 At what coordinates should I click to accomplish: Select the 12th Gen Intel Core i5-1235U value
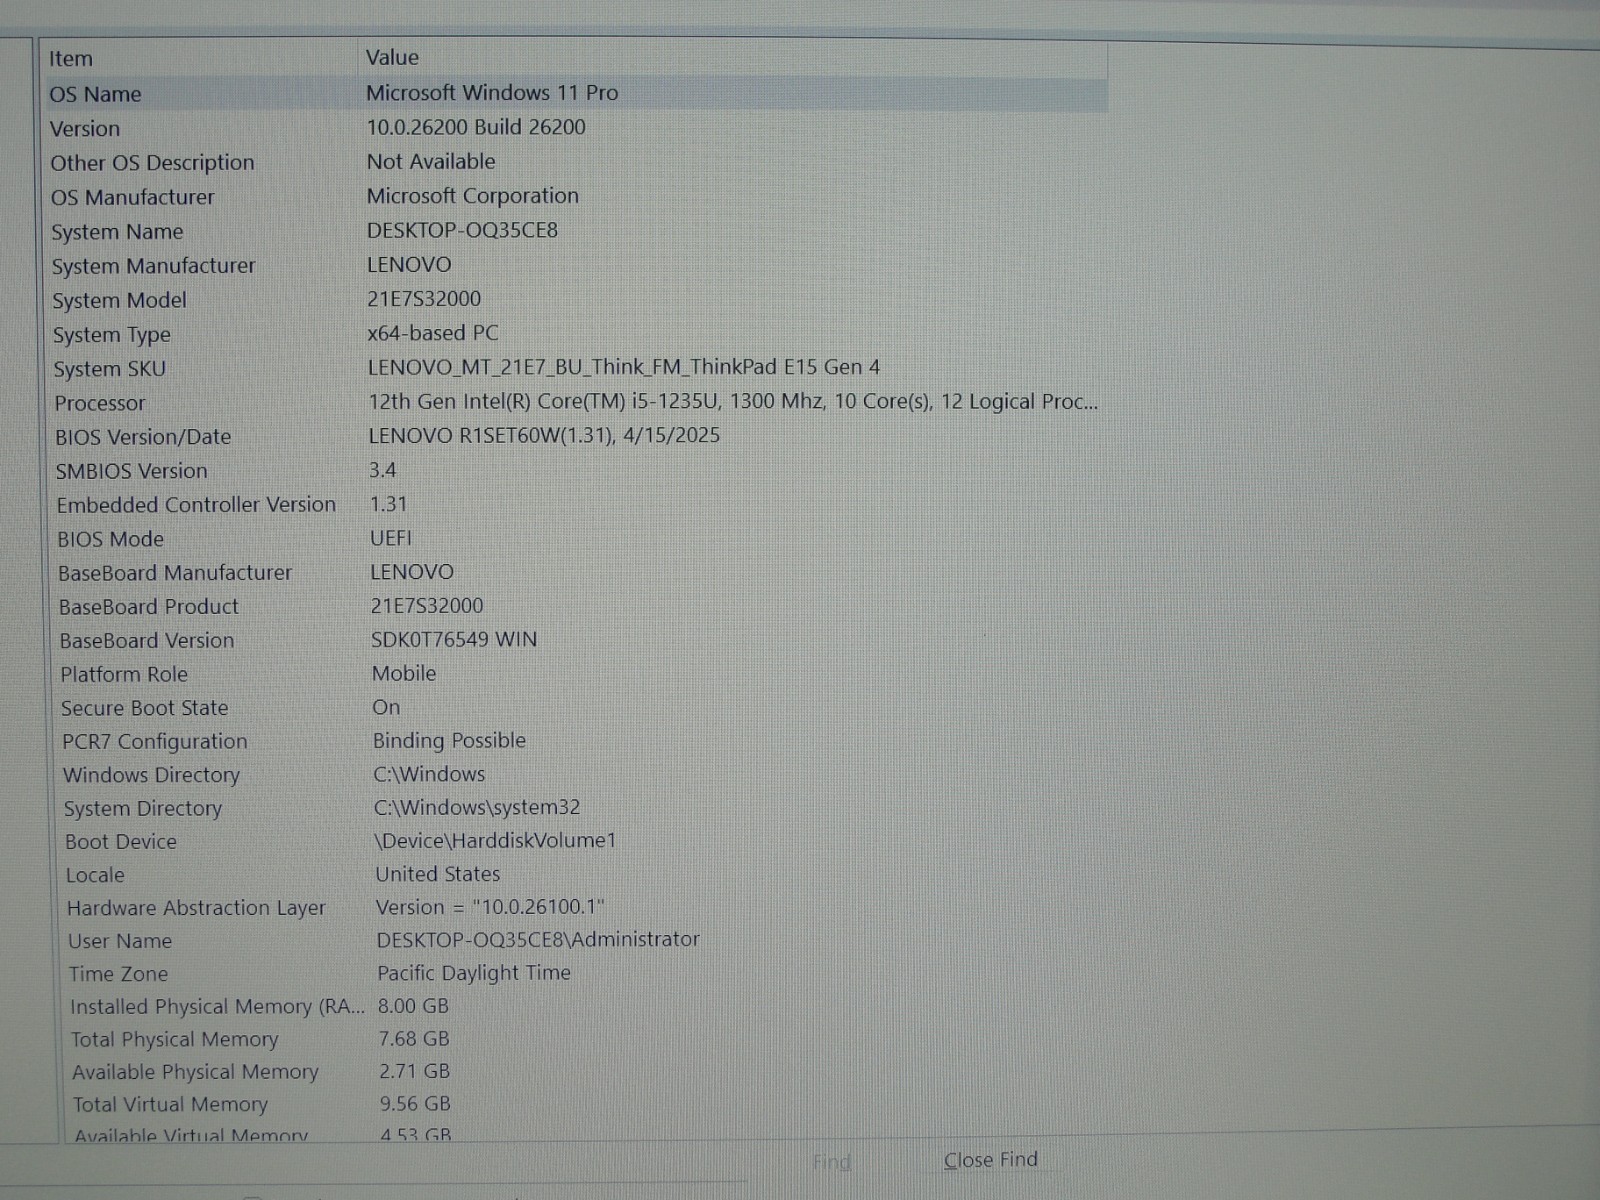733,402
